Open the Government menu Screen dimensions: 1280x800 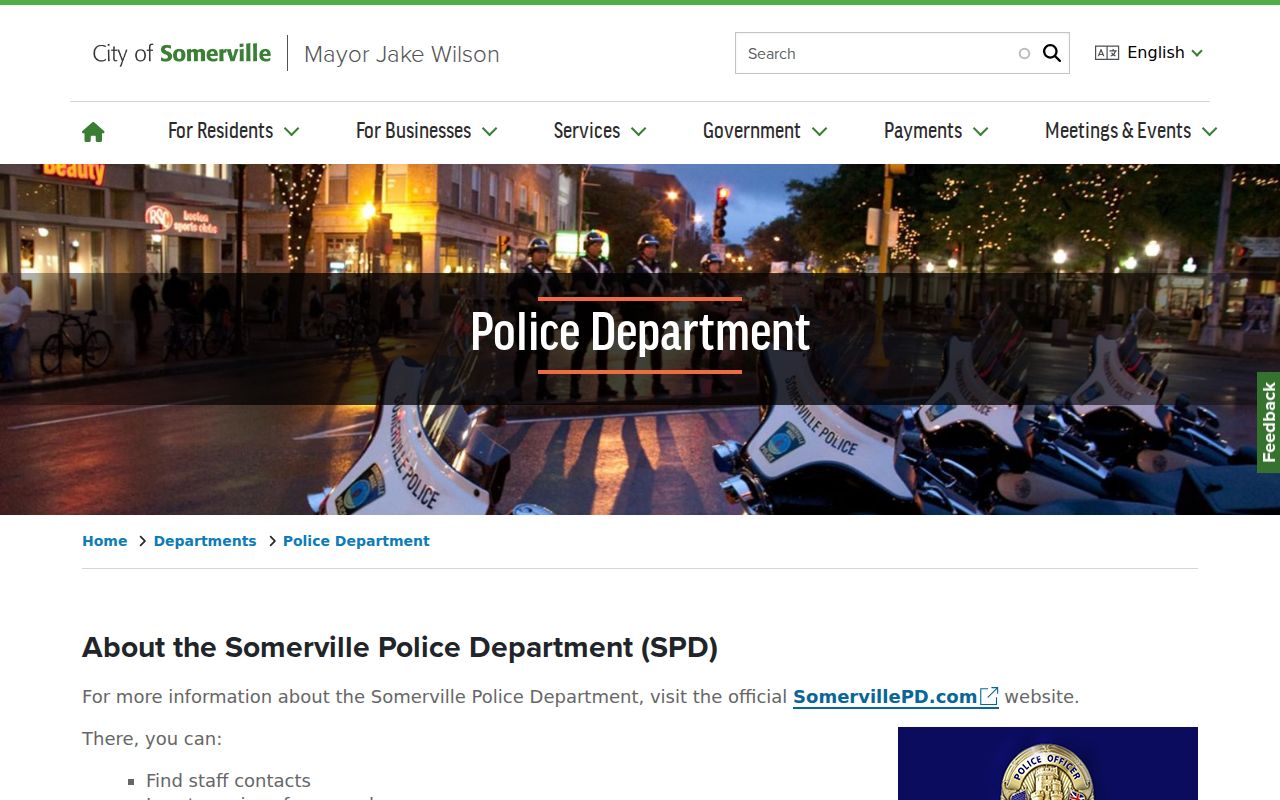[751, 131]
